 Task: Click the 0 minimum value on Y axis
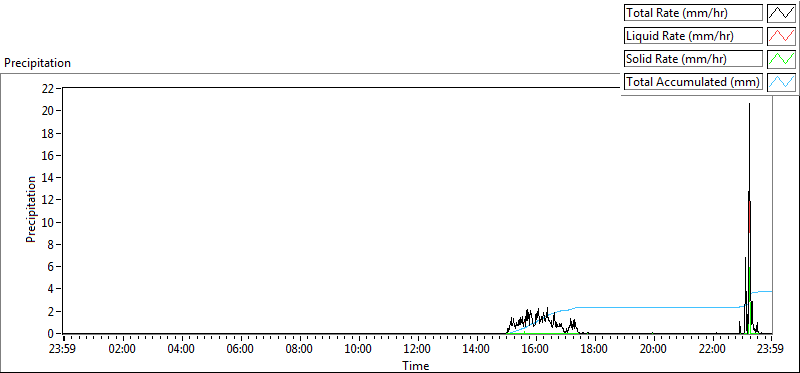[x=51, y=334]
